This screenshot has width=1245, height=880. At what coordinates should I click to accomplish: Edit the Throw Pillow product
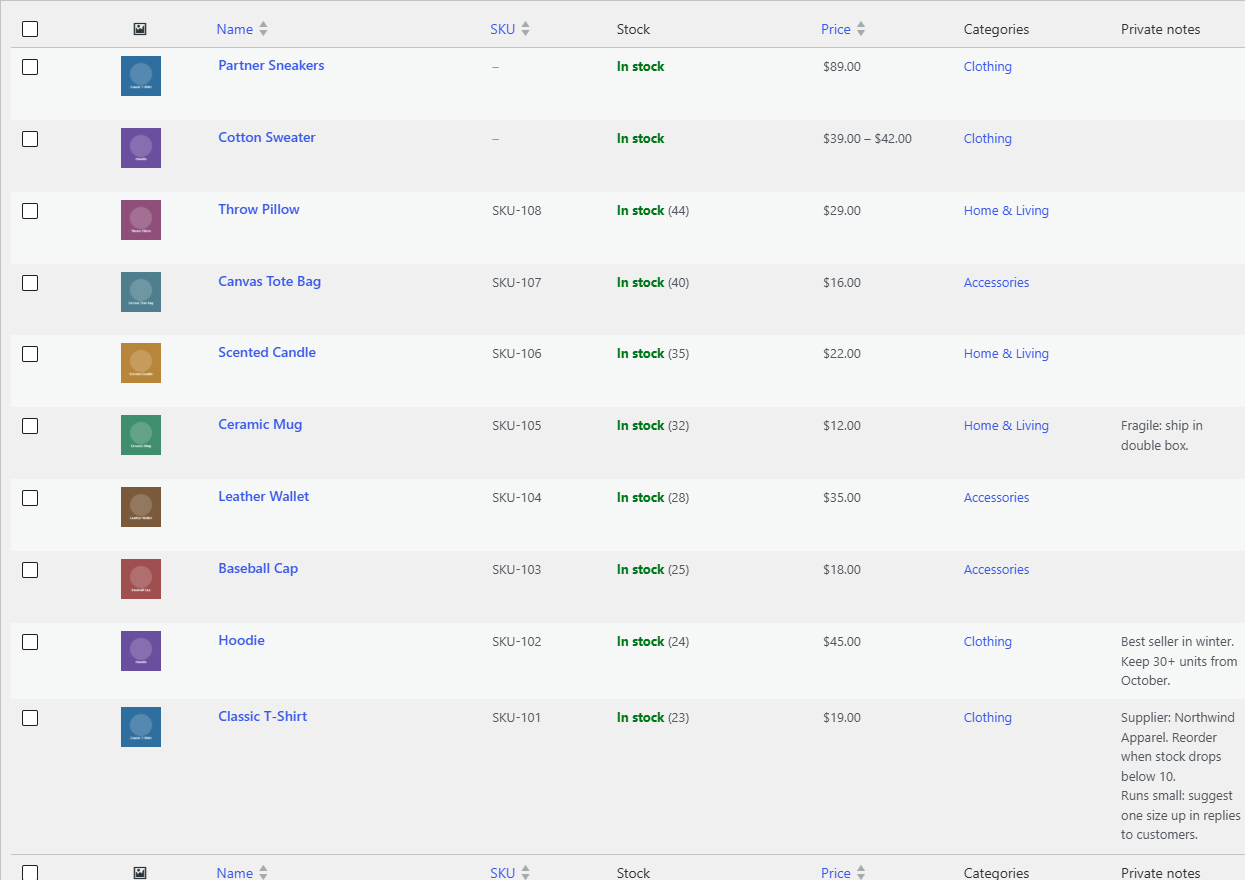point(259,209)
